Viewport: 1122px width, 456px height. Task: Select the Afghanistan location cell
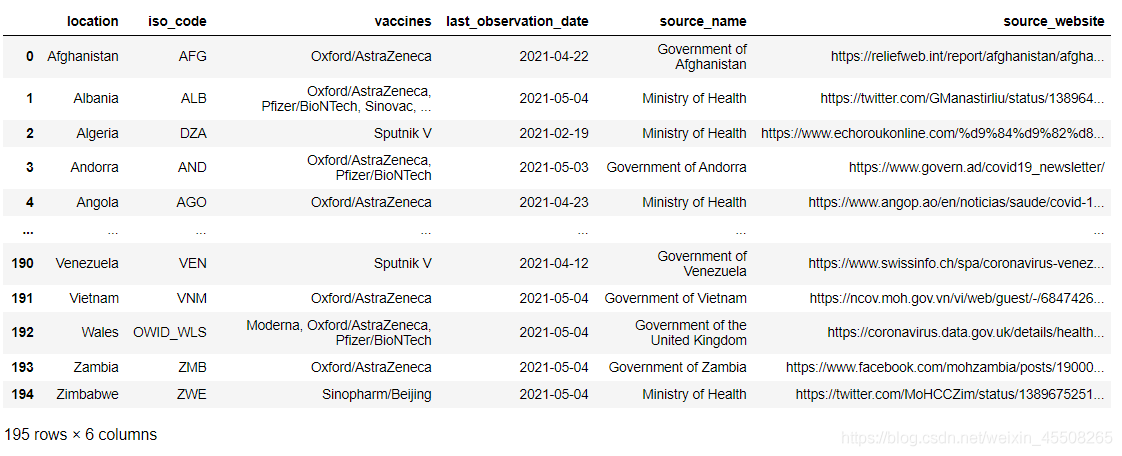pos(82,57)
